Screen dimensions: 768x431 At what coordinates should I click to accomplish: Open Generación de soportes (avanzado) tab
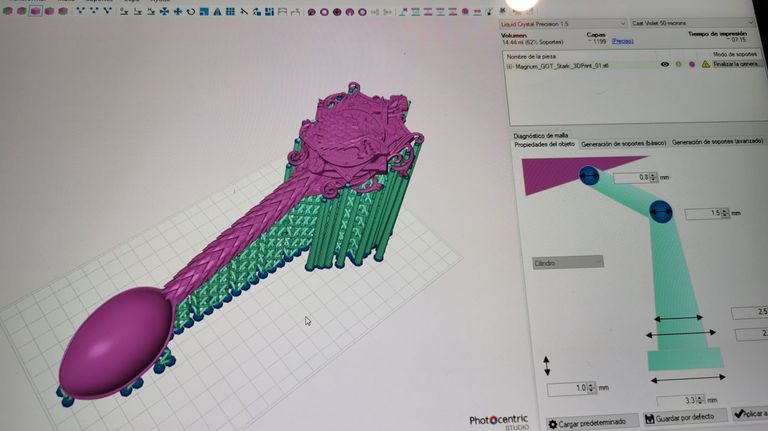717,142
